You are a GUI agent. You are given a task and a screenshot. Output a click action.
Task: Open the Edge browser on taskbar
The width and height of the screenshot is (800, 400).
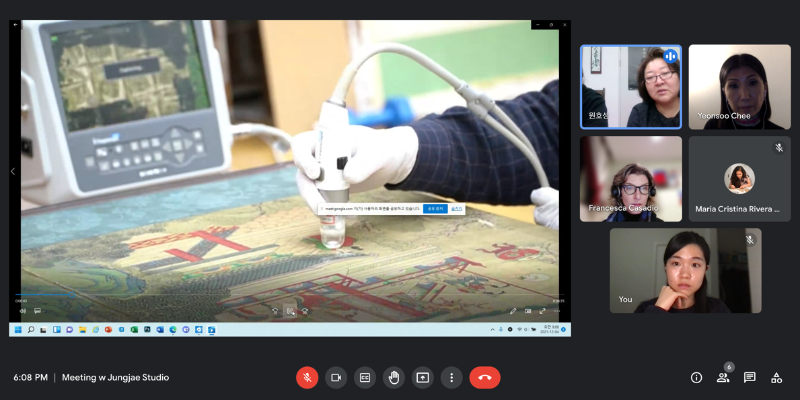(173, 330)
